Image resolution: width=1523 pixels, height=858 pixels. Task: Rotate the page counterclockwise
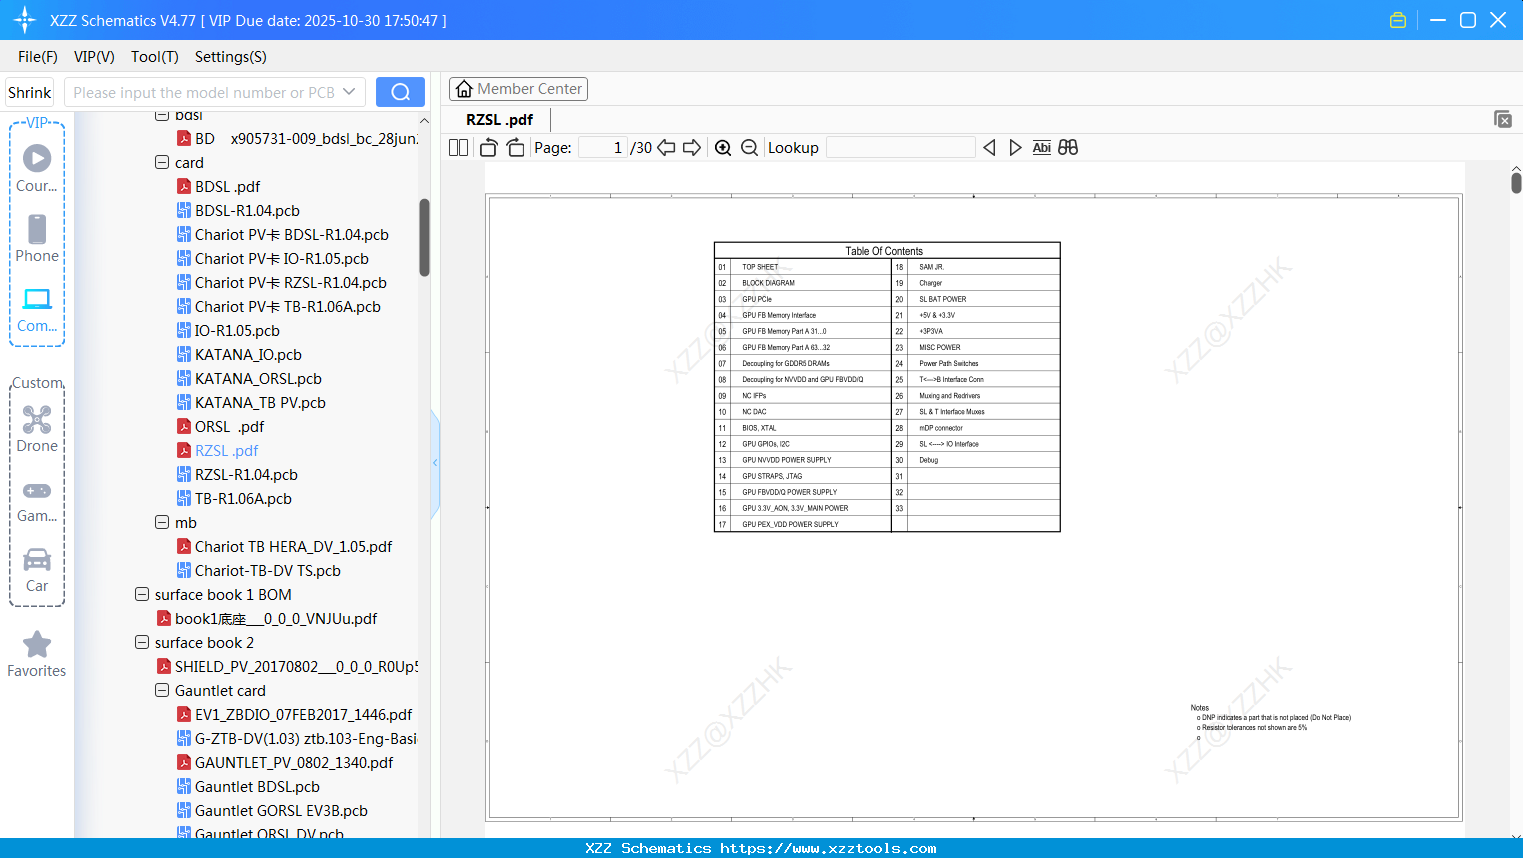click(x=488, y=148)
